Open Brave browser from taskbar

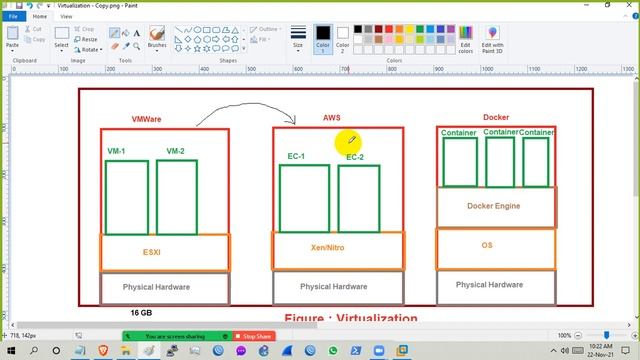click(103, 350)
